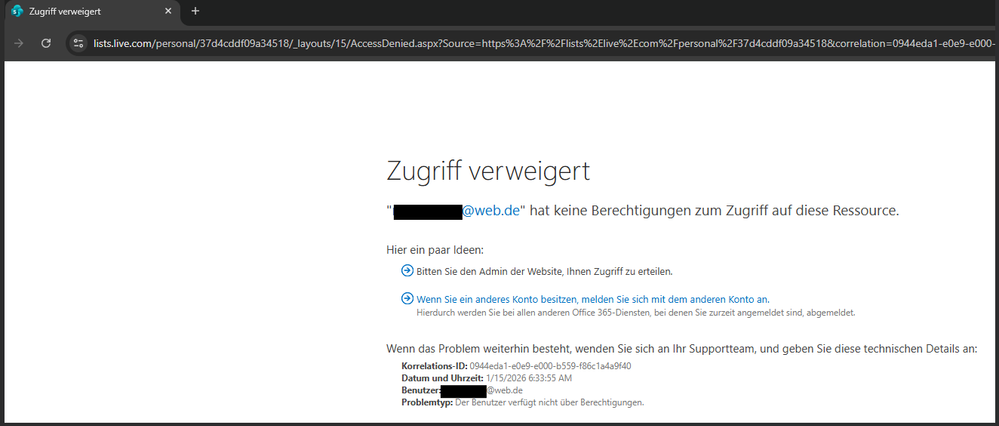Click the lists.live.com address bar URL
The image size is (999, 426).
click(545, 43)
